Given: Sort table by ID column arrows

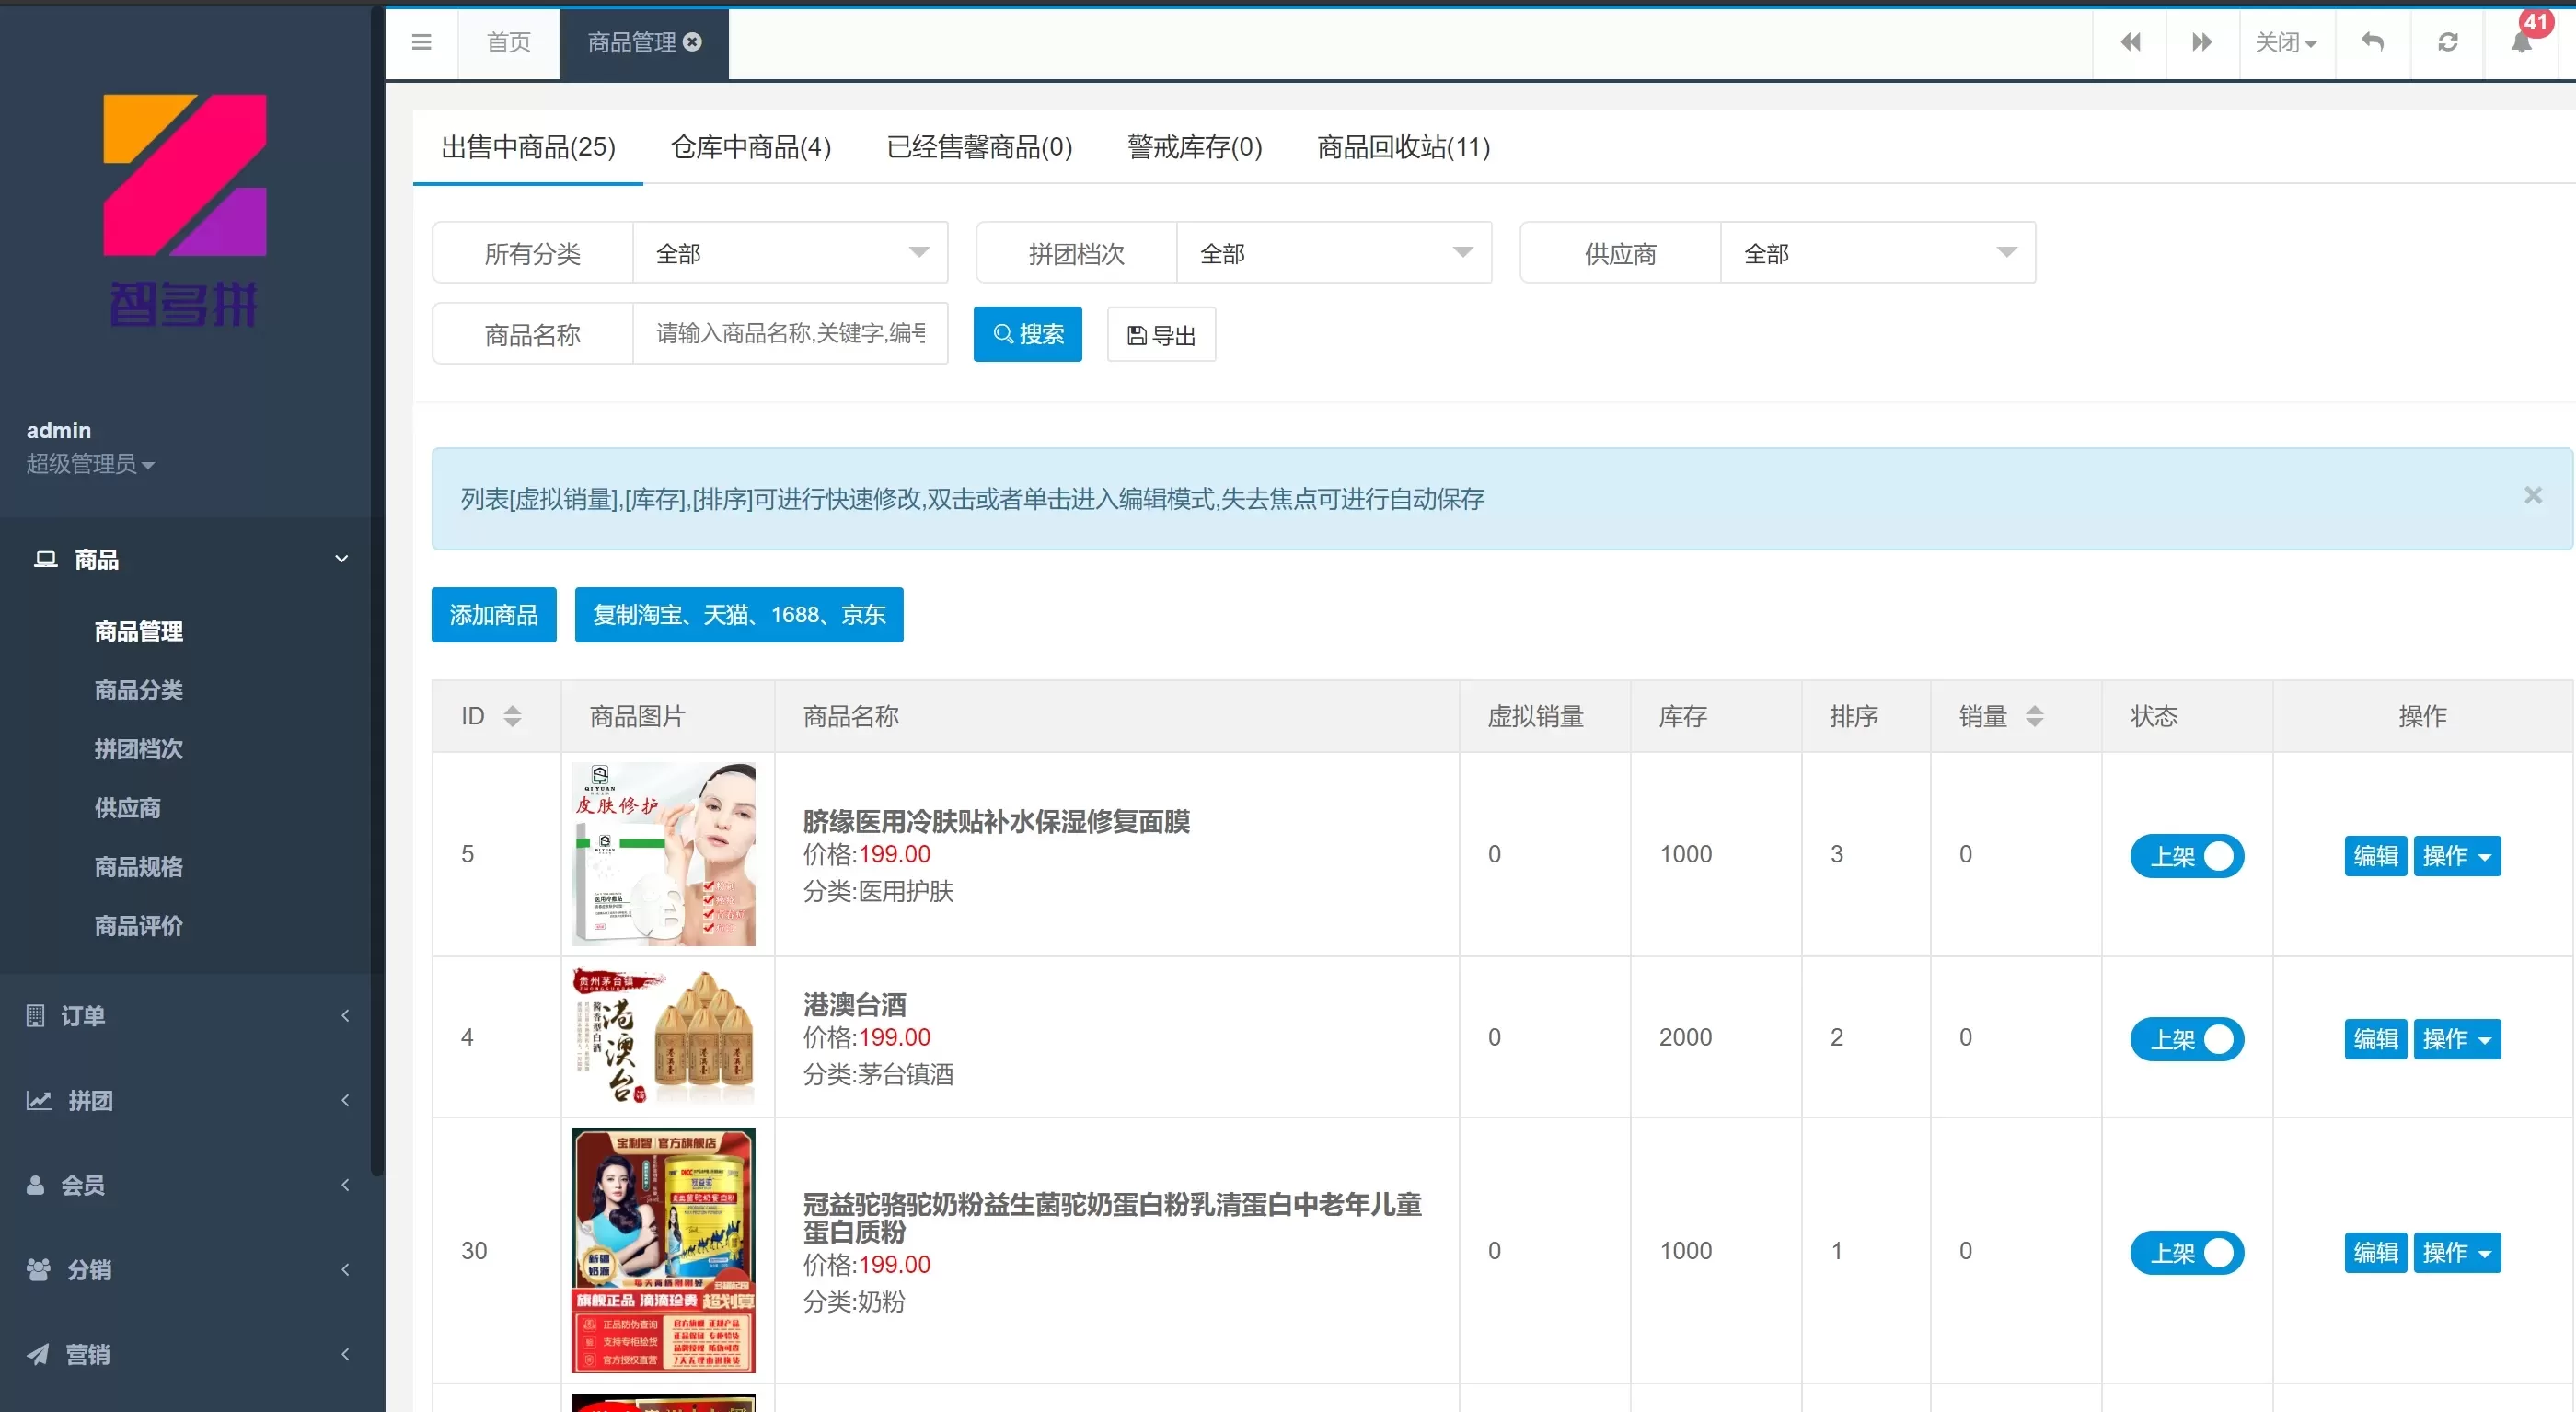Looking at the screenshot, I should 512,716.
